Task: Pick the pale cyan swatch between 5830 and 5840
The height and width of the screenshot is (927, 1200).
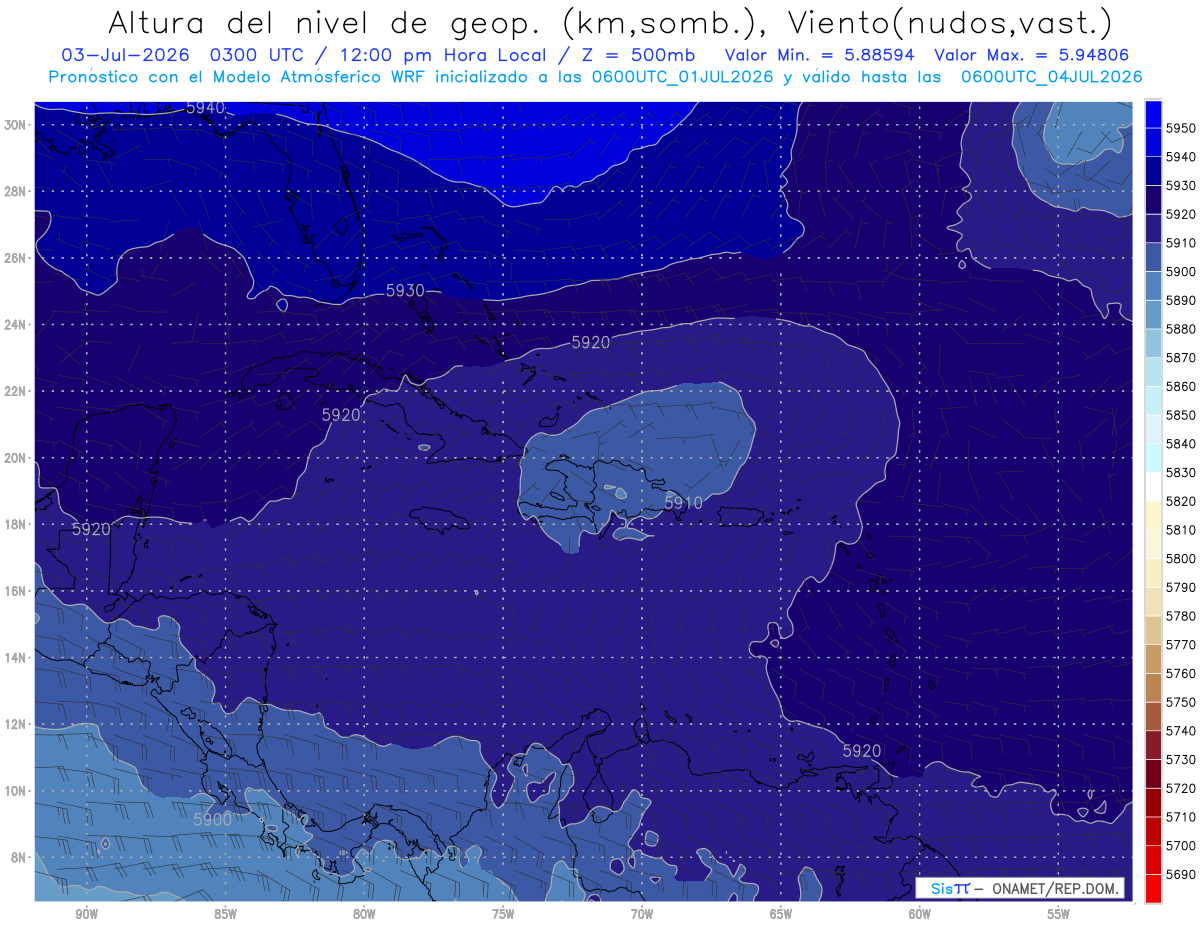Action: pos(1153,458)
